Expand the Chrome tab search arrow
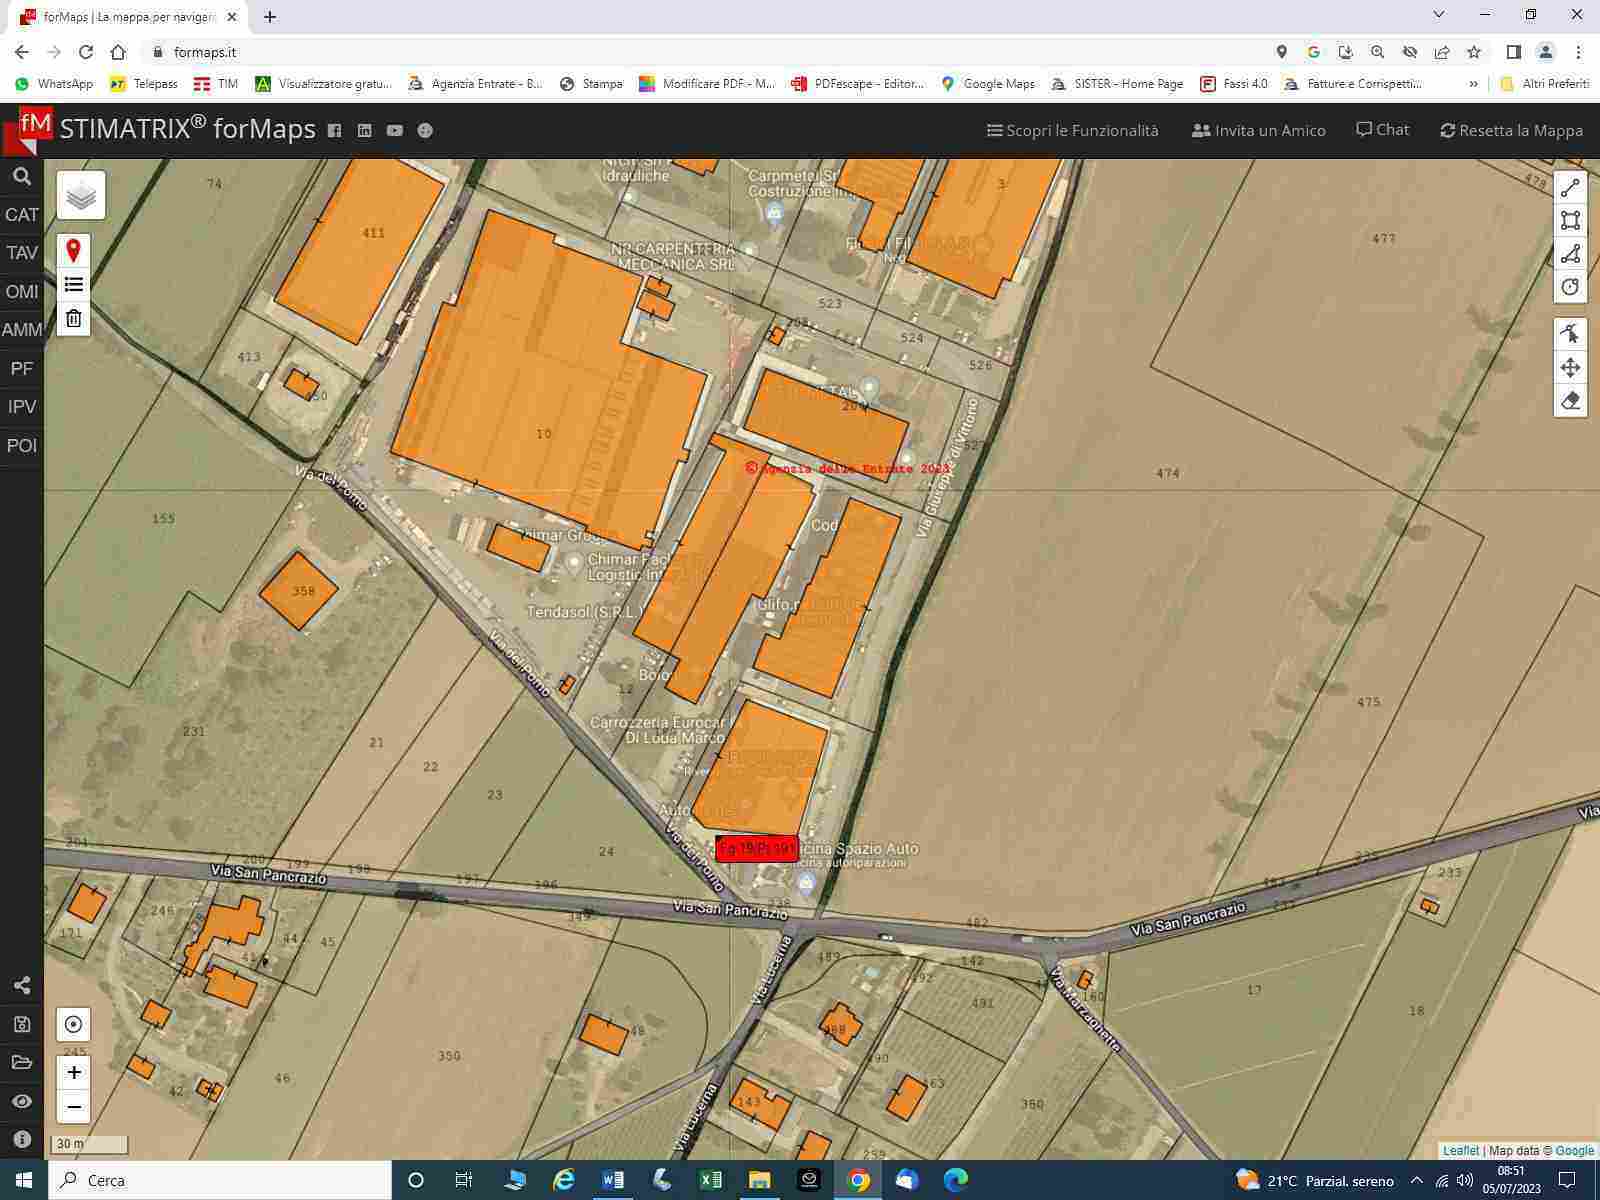This screenshot has height=1200, width=1600. 1439,15
